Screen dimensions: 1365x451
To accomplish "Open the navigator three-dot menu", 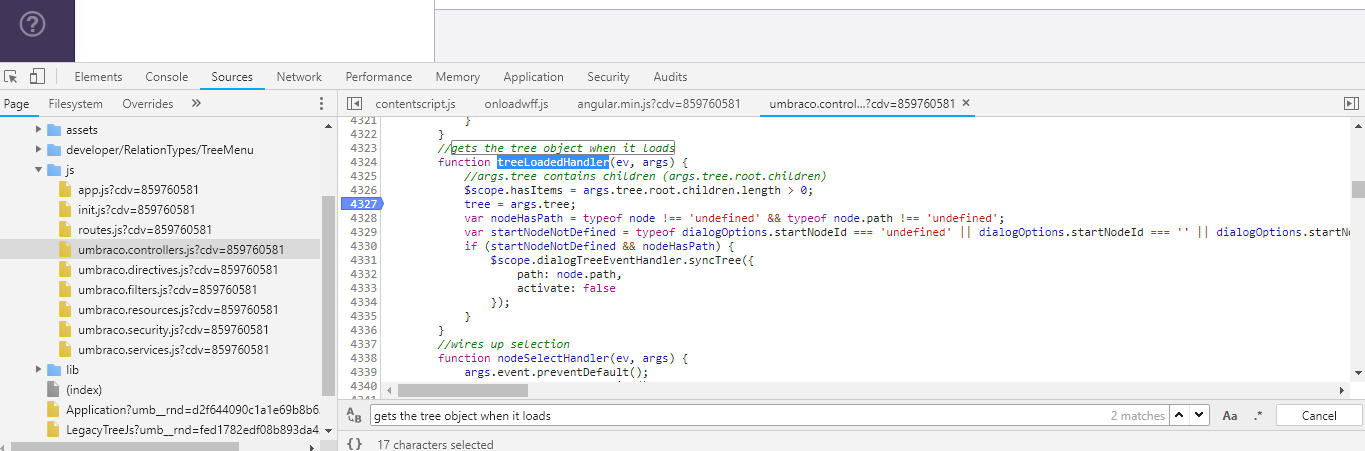I will click(x=321, y=104).
